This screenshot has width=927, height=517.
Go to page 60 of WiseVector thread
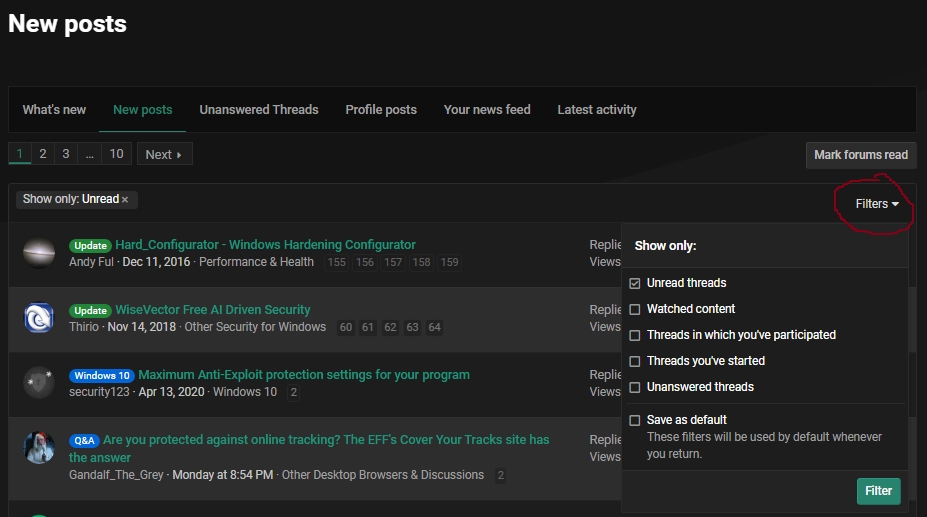[x=346, y=327]
